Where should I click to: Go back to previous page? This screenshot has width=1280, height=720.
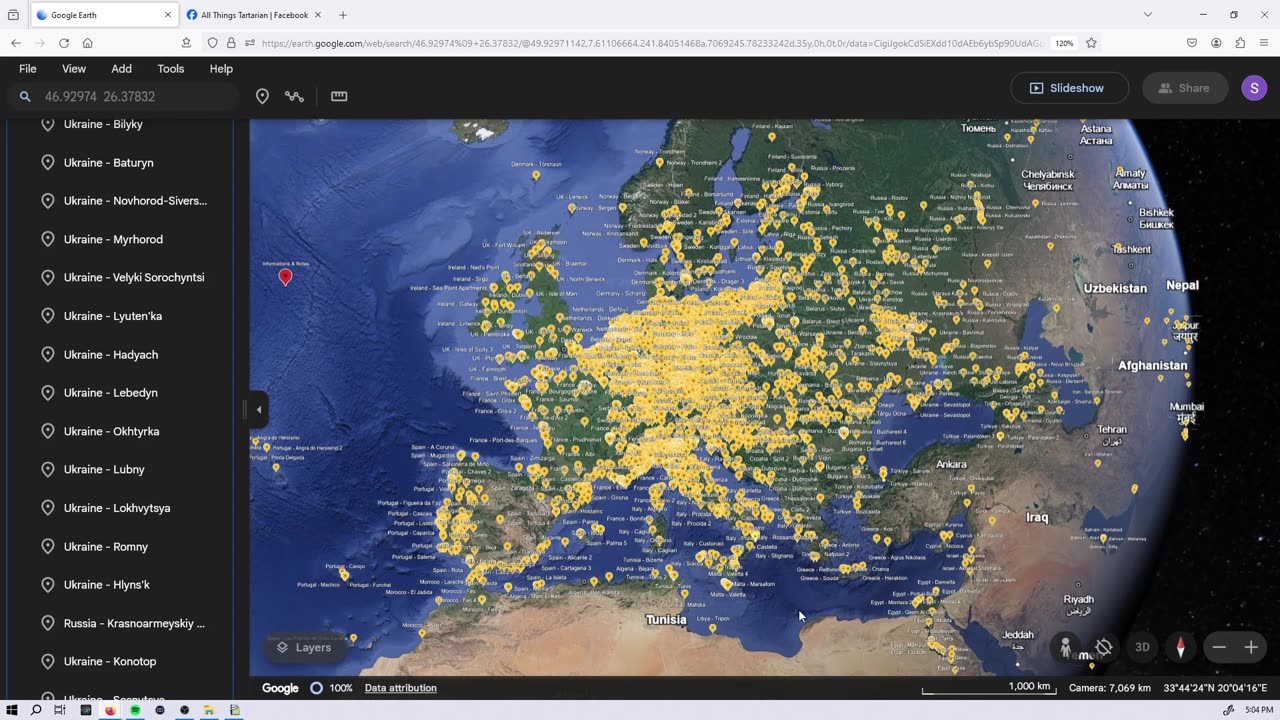point(16,43)
